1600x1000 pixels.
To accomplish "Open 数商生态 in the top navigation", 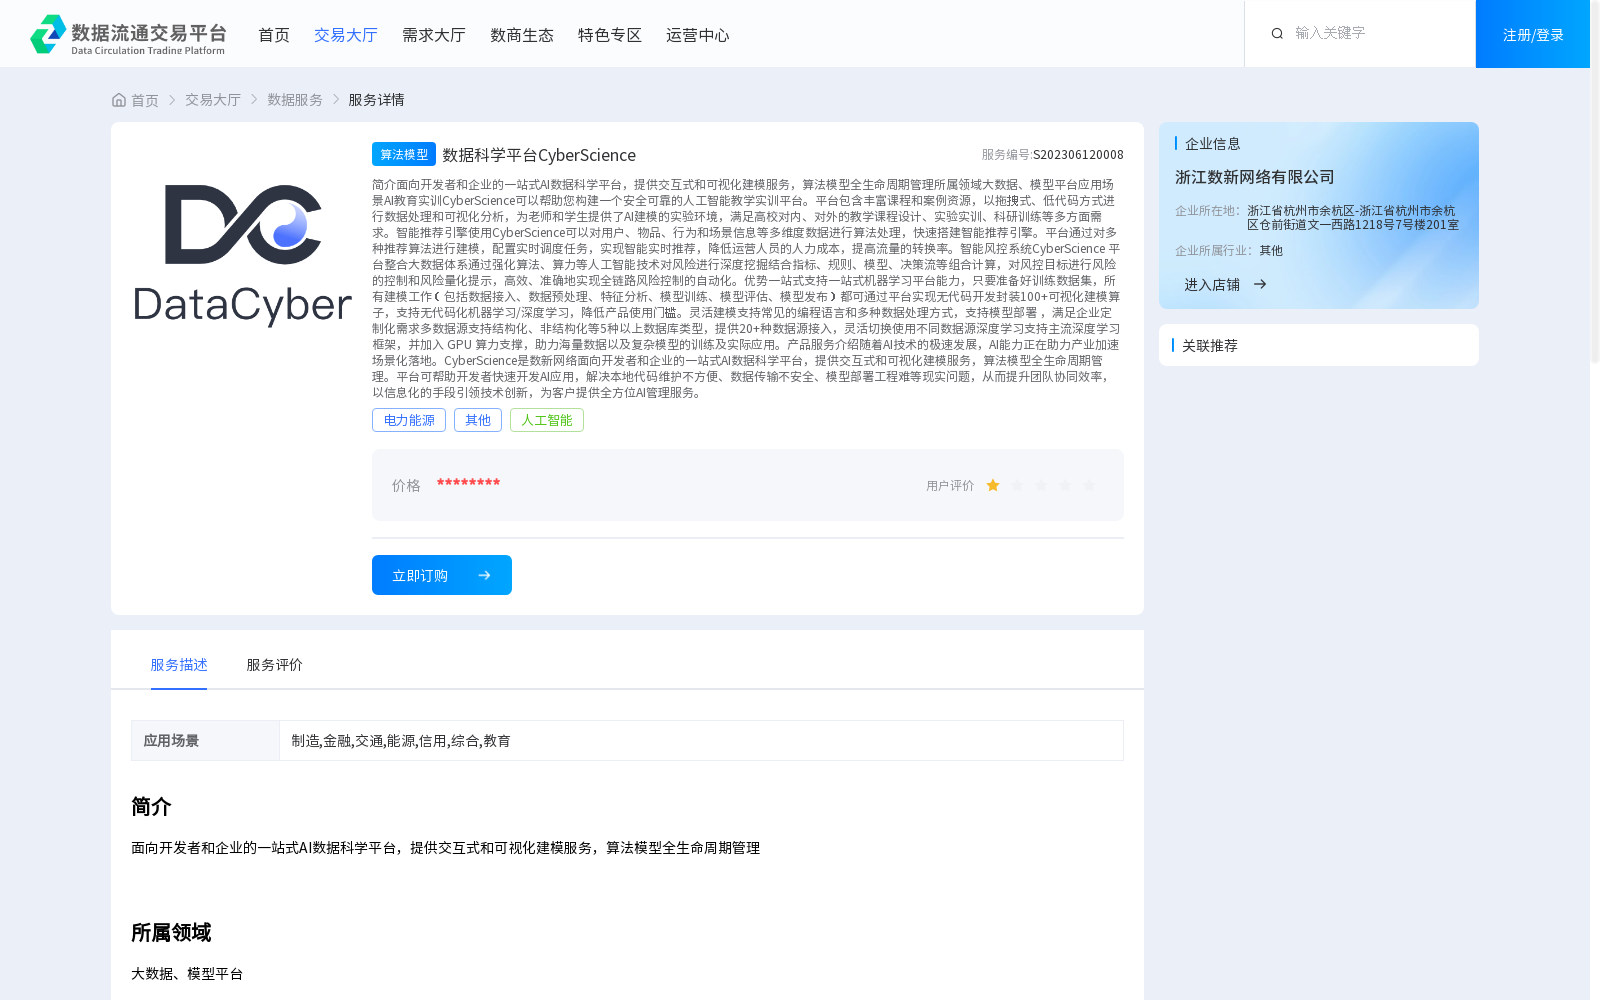I will pos(522,35).
